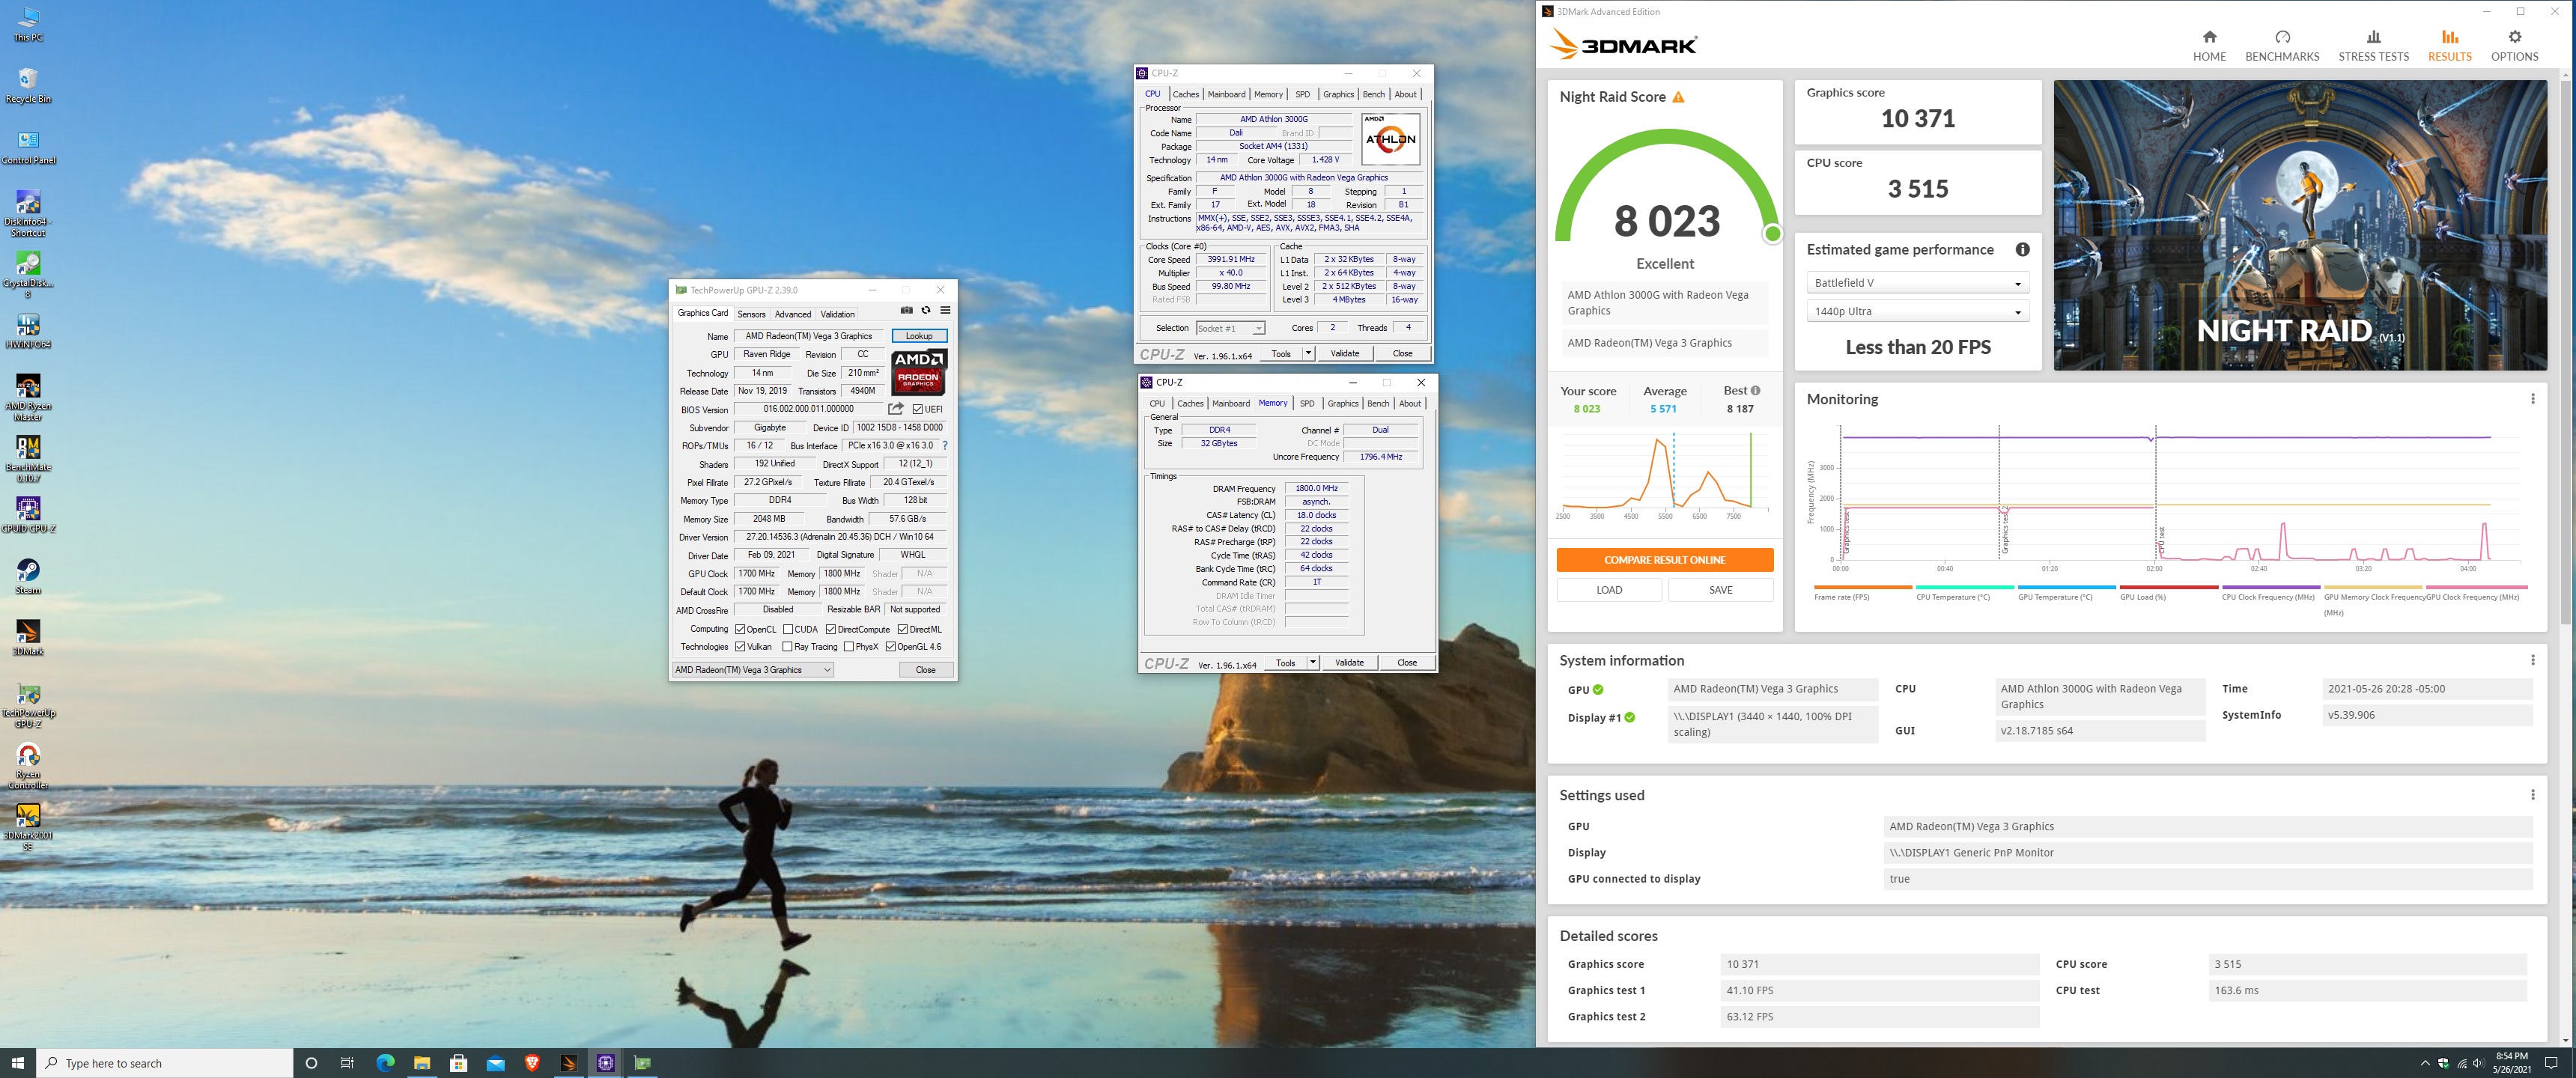The height and width of the screenshot is (1078, 2576).
Task: Open the Bench tab in upper CPU-Z window
Action: pos(1374,94)
